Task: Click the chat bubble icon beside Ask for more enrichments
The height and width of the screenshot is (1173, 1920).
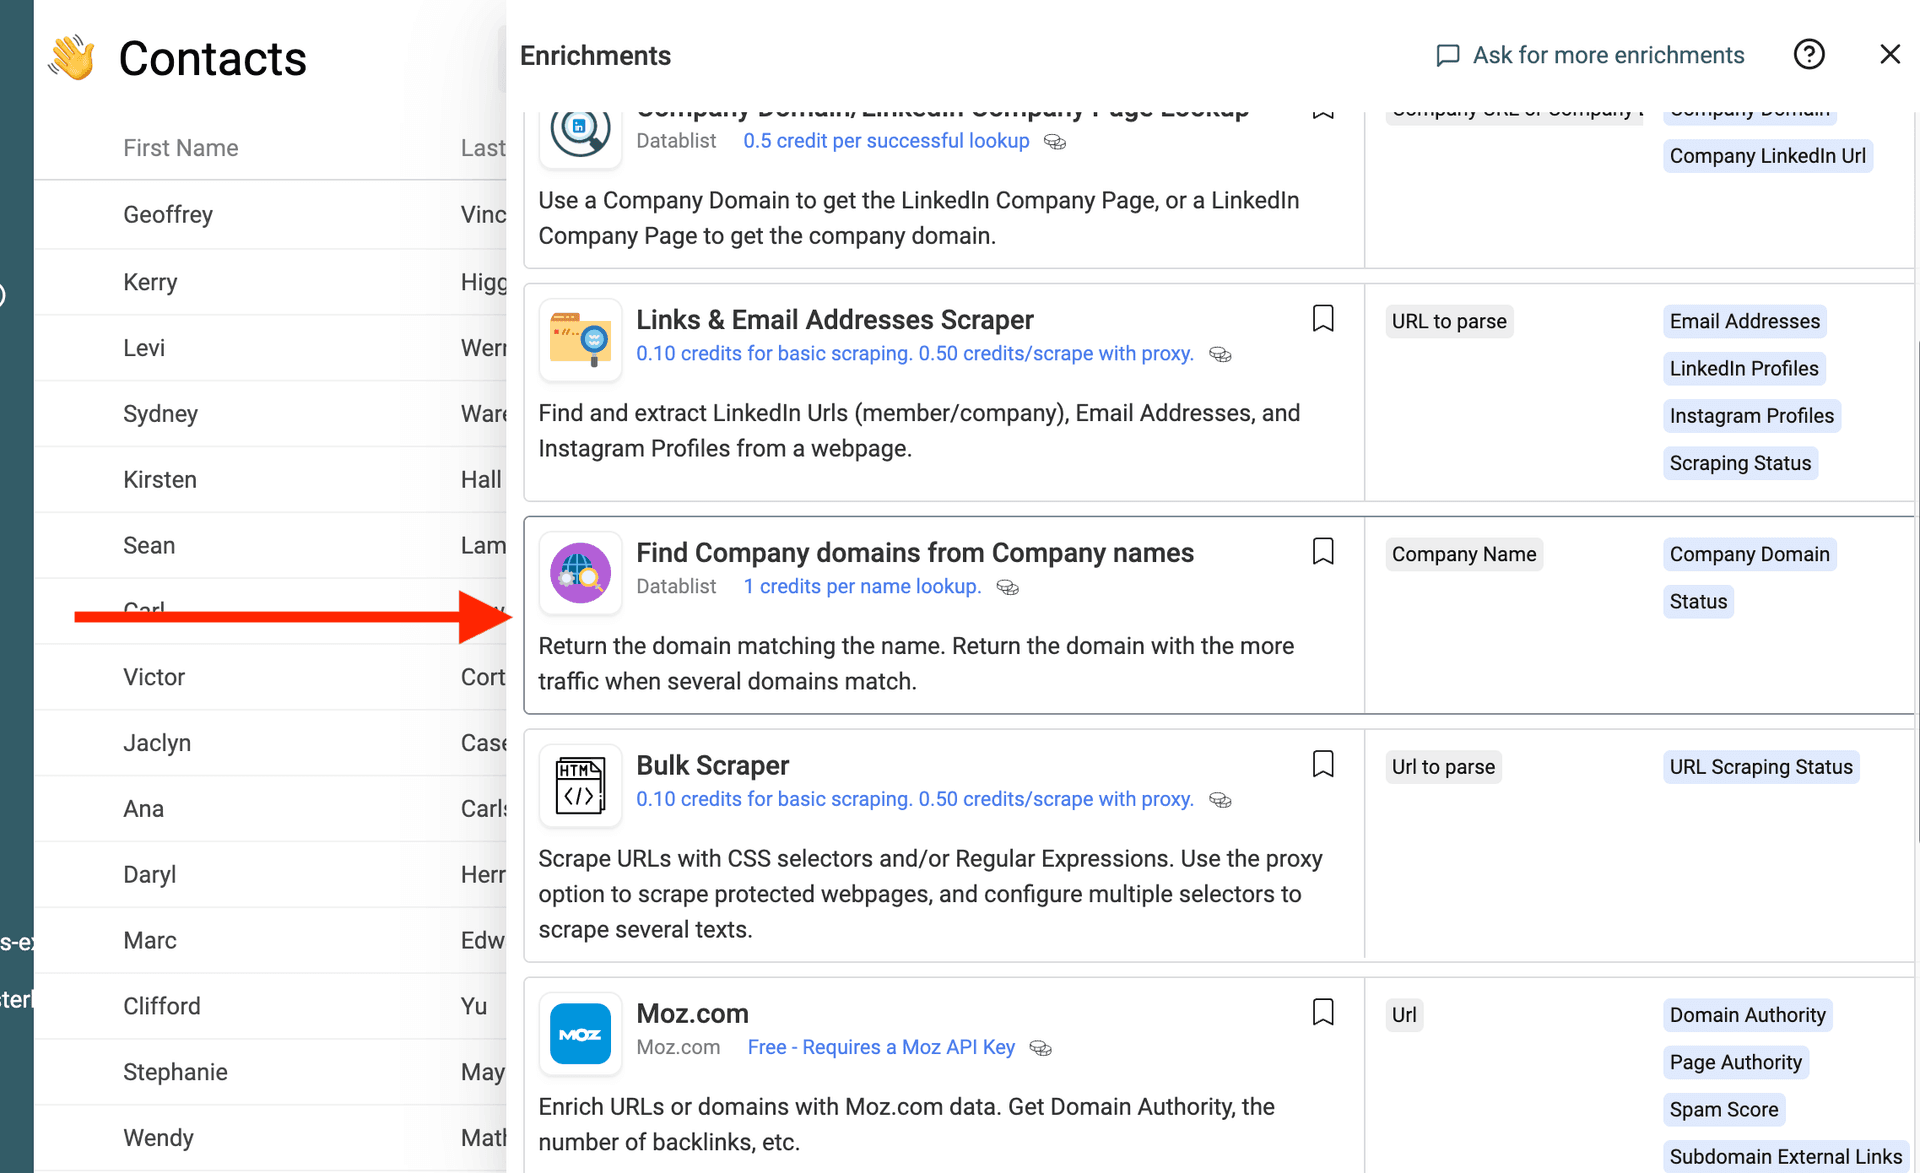Action: point(1447,55)
